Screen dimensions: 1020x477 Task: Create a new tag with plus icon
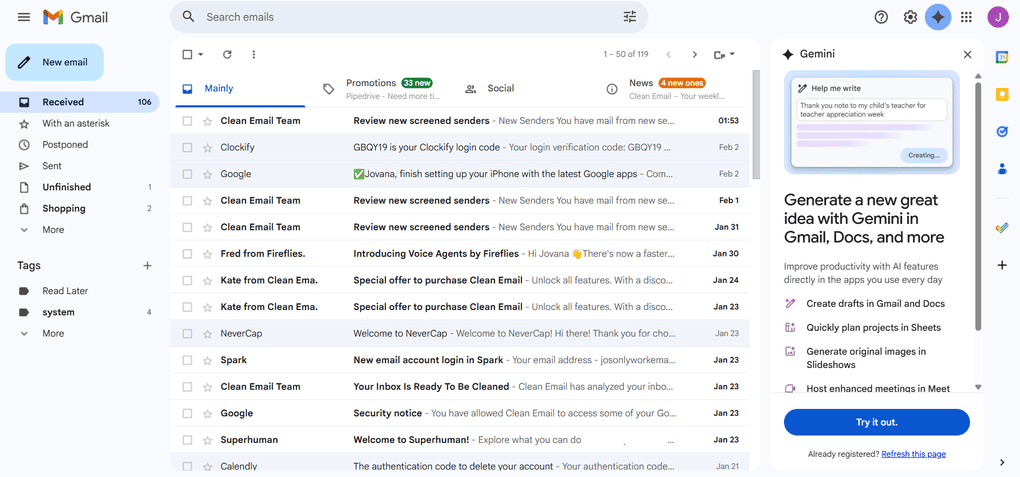click(x=148, y=266)
